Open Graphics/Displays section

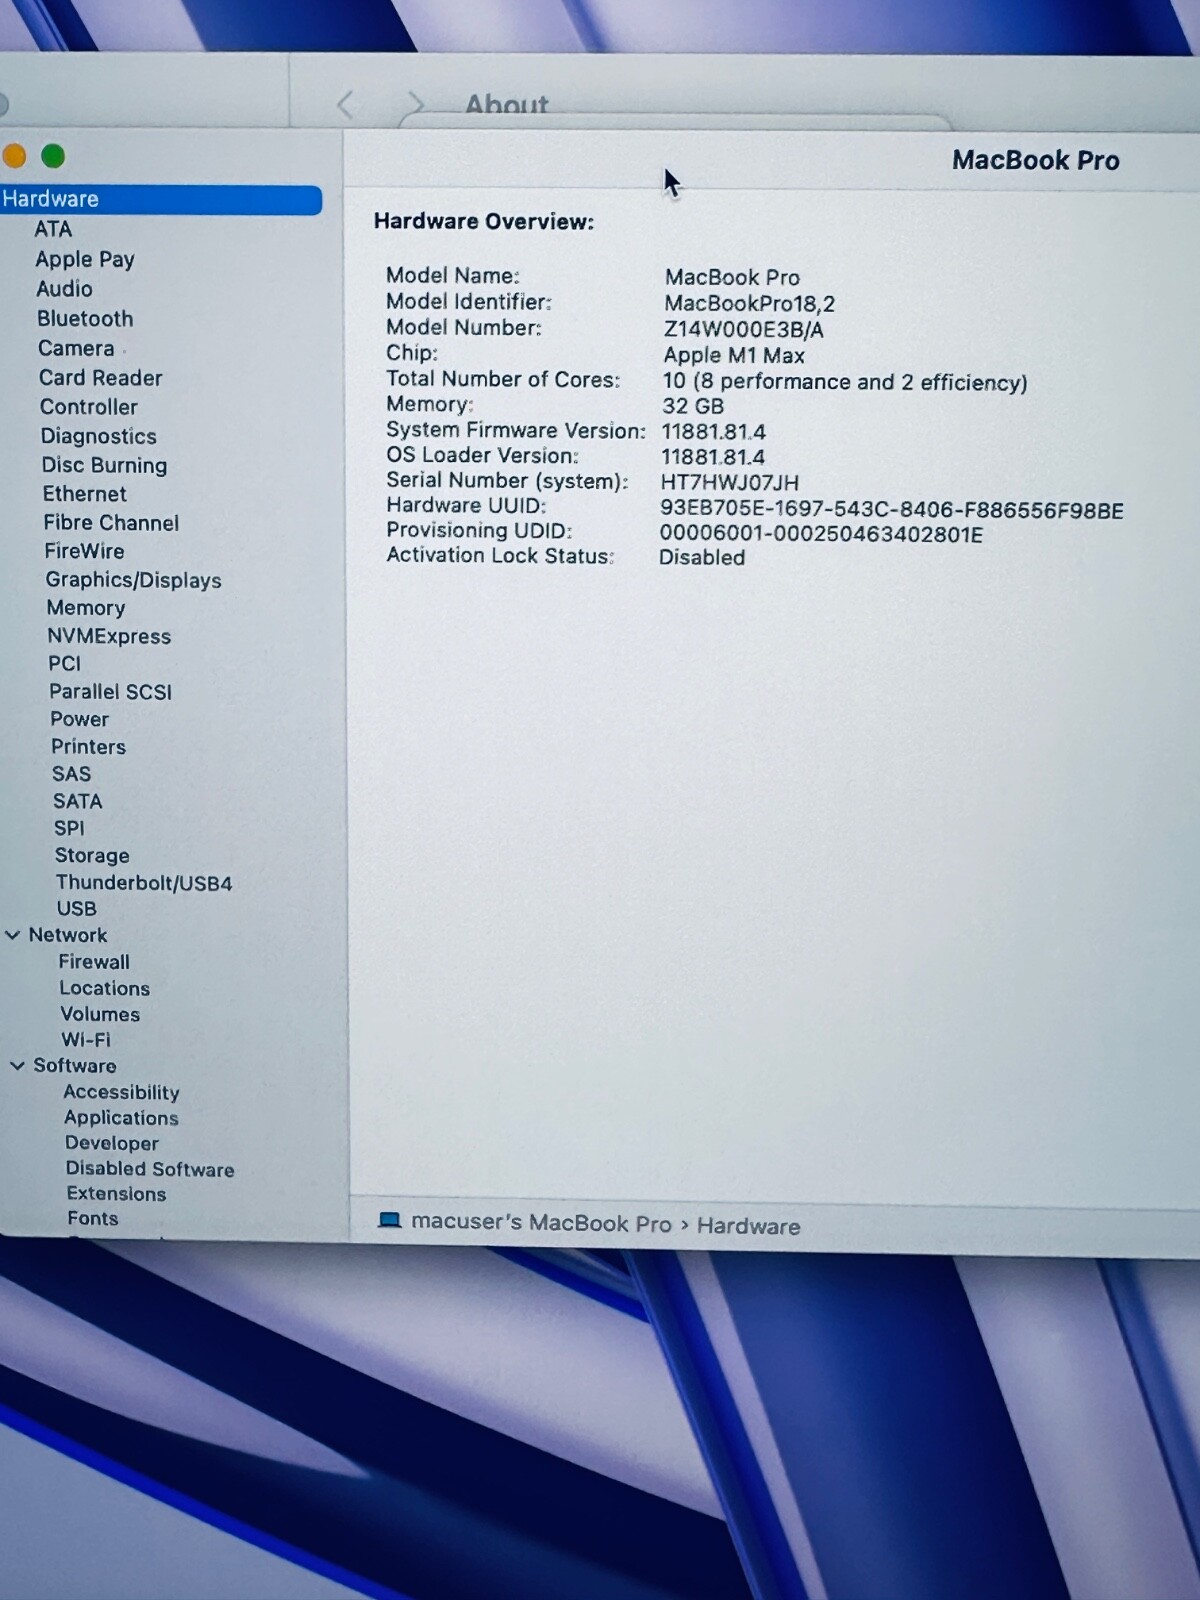(133, 580)
